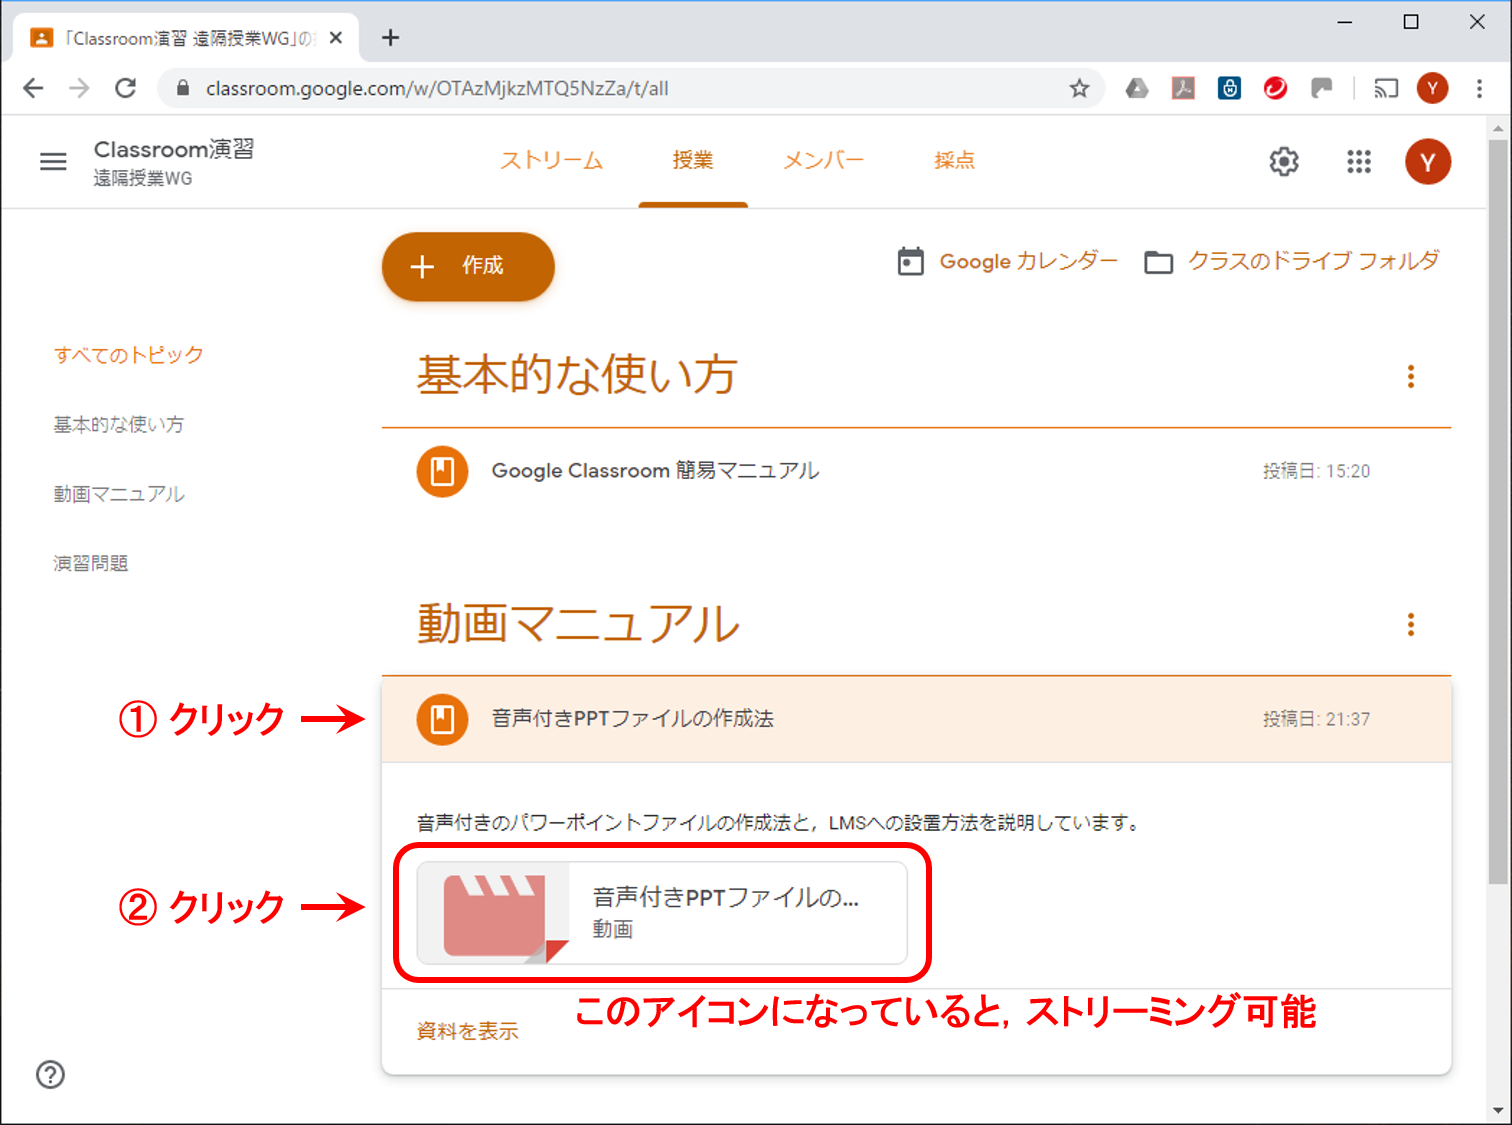Select すべてのトピック in sidebar
Screen dimensions: 1512x1125
(x=129, y=355)
